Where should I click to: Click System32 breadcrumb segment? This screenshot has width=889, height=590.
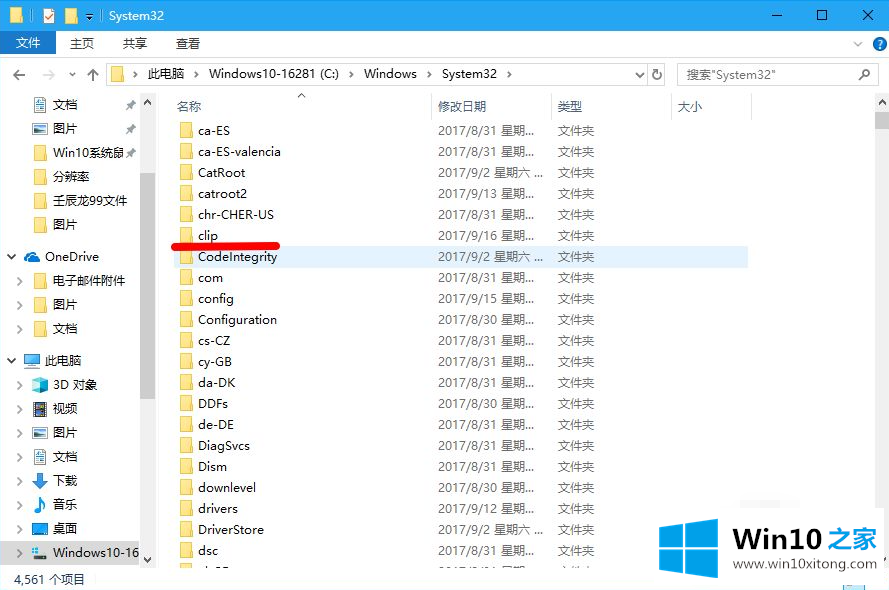469,74
